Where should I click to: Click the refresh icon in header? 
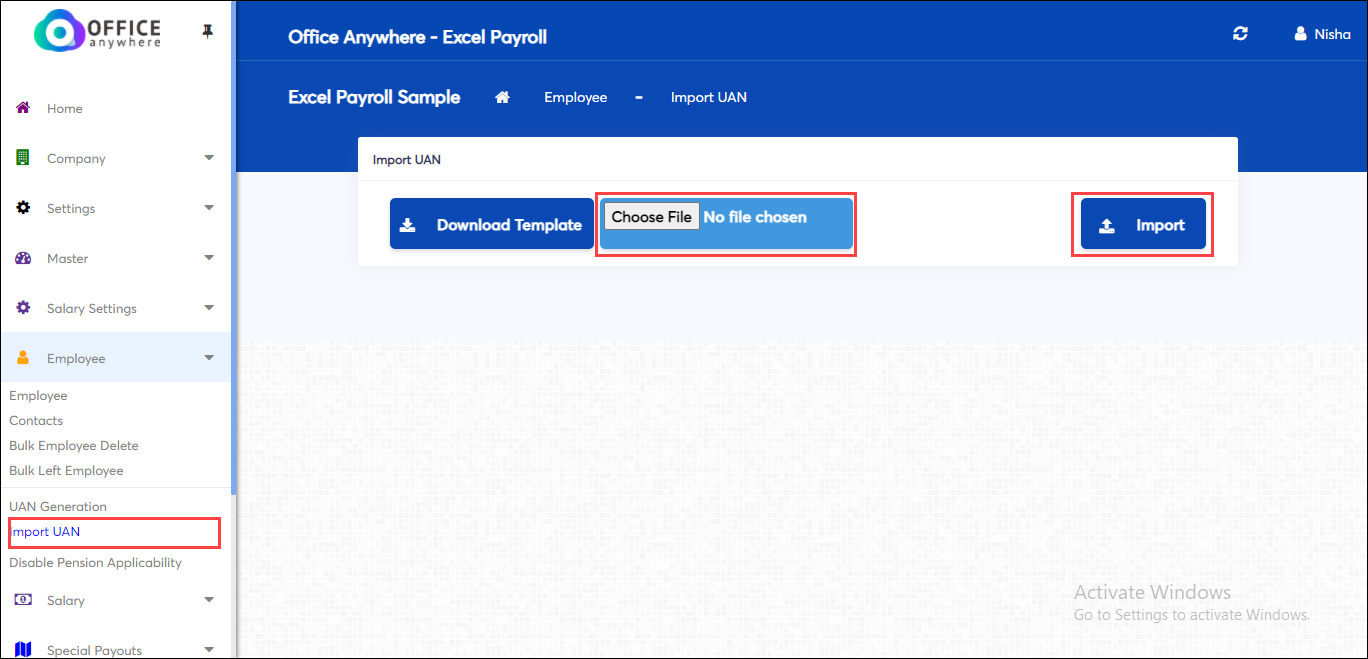(1240, 33)
